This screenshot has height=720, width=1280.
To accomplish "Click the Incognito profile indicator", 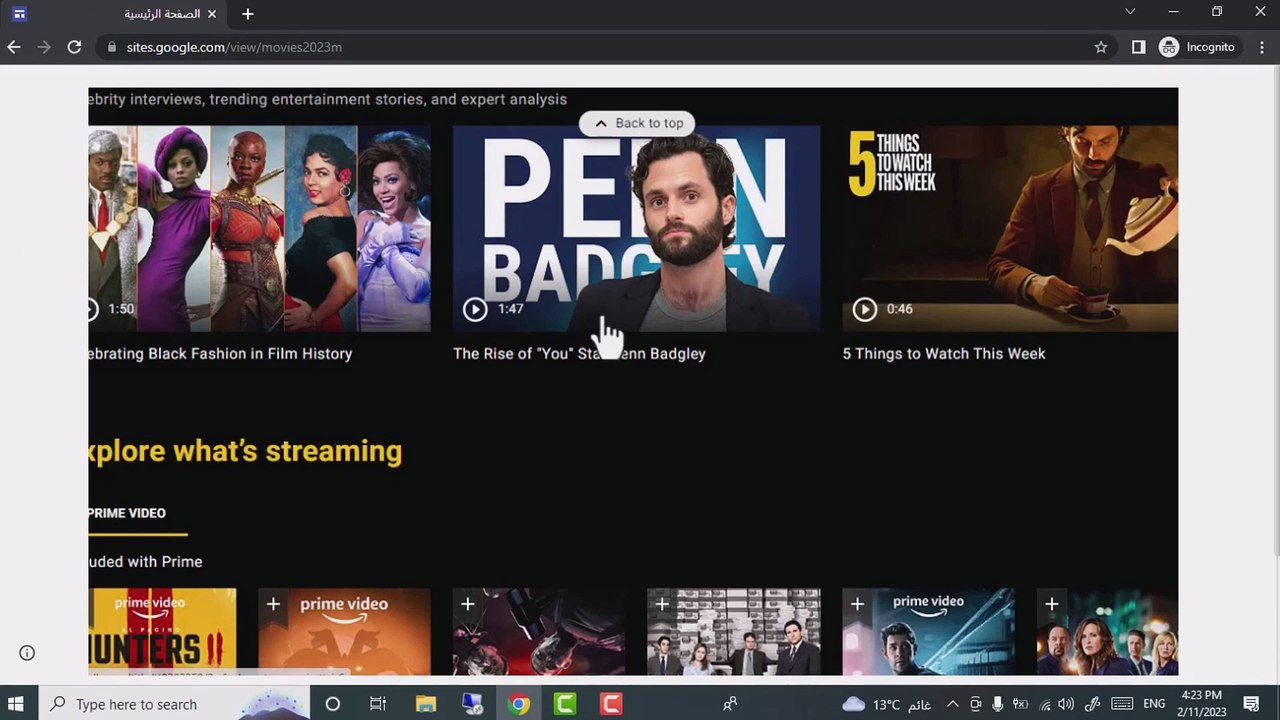I will click(1198, 47).
